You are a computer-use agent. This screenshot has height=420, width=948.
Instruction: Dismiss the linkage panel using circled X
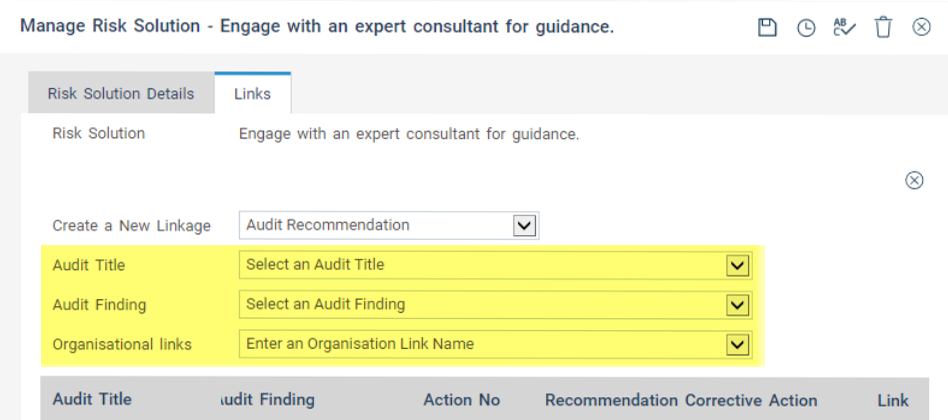[914, 180]
